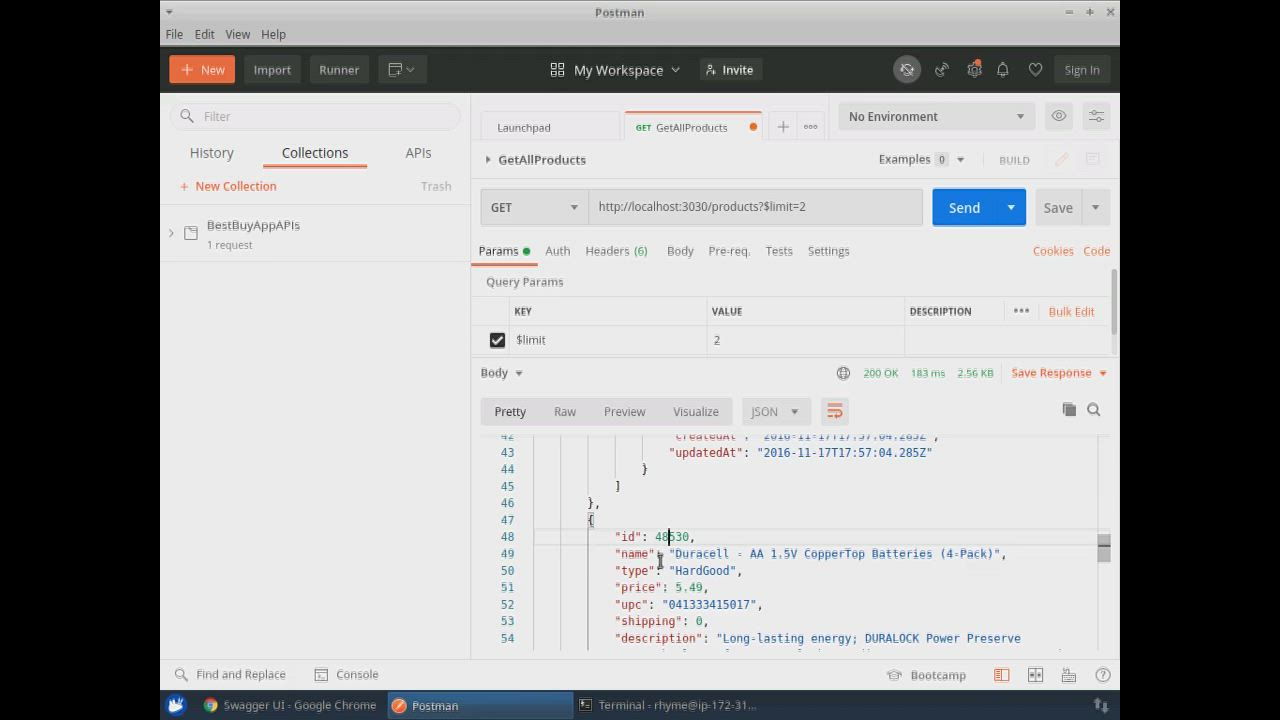
Task: Uncheck the $limit query param checkbox
Action: [497, 340]
